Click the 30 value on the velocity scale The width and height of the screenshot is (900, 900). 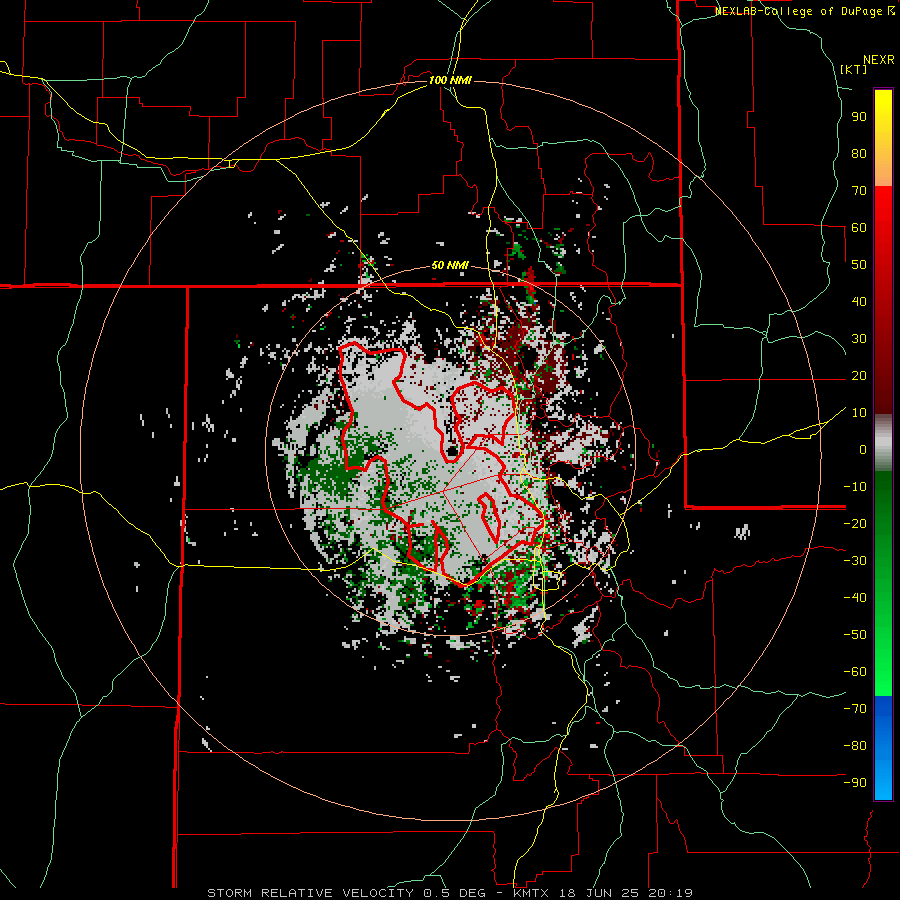(x=859, y=339)
